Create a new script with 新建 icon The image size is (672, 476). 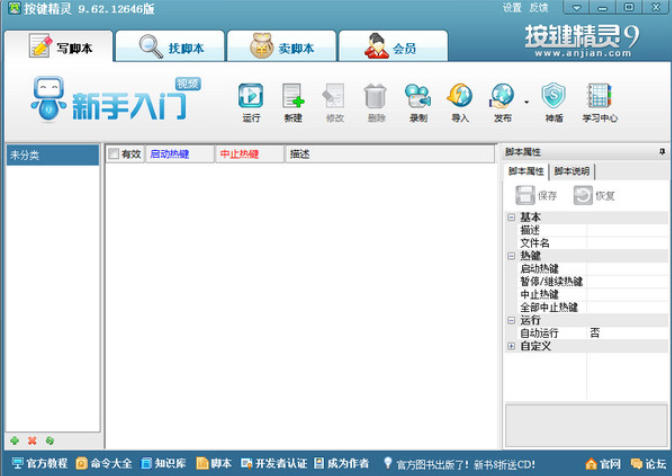(293, 102)
